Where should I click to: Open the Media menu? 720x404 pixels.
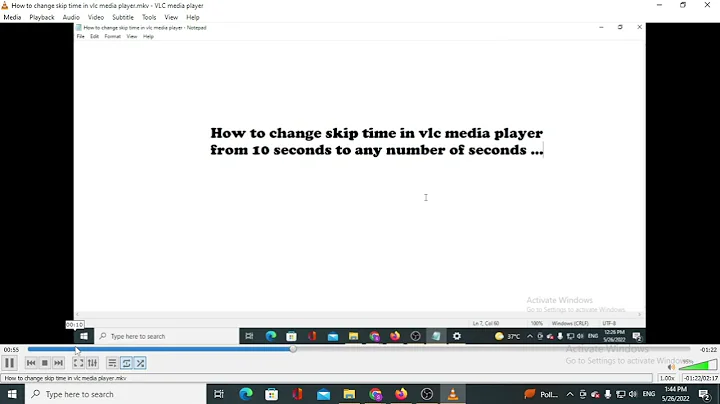click(12, 17)
